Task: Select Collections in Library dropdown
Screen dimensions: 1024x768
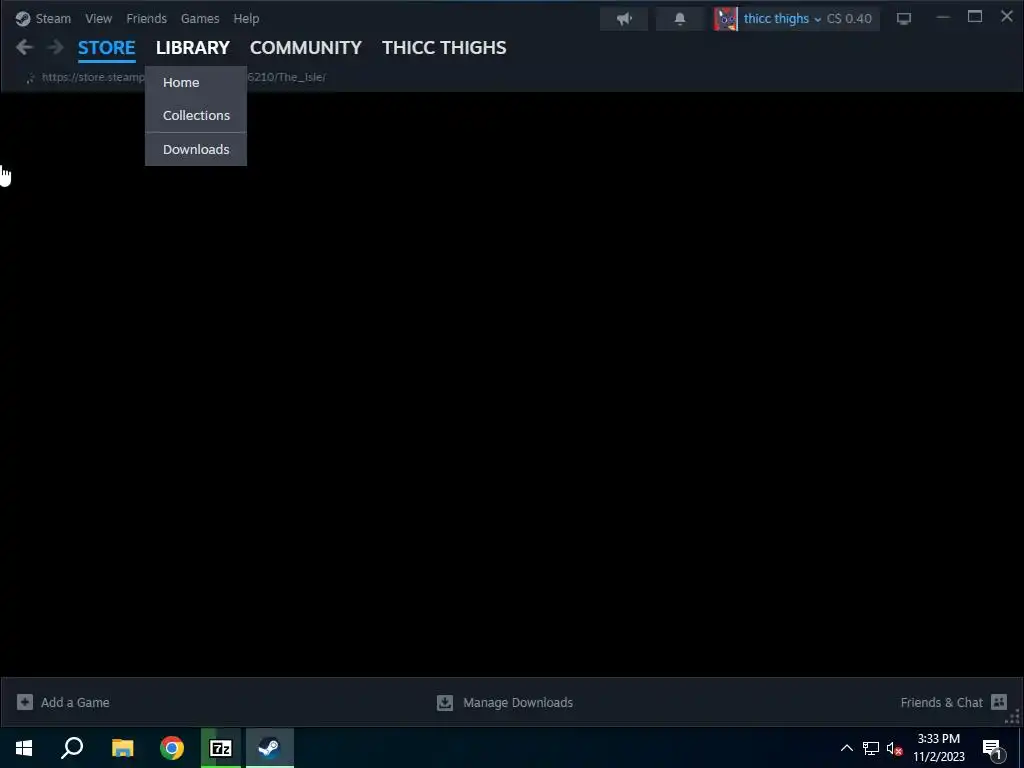Action: [x=196, y=115]
